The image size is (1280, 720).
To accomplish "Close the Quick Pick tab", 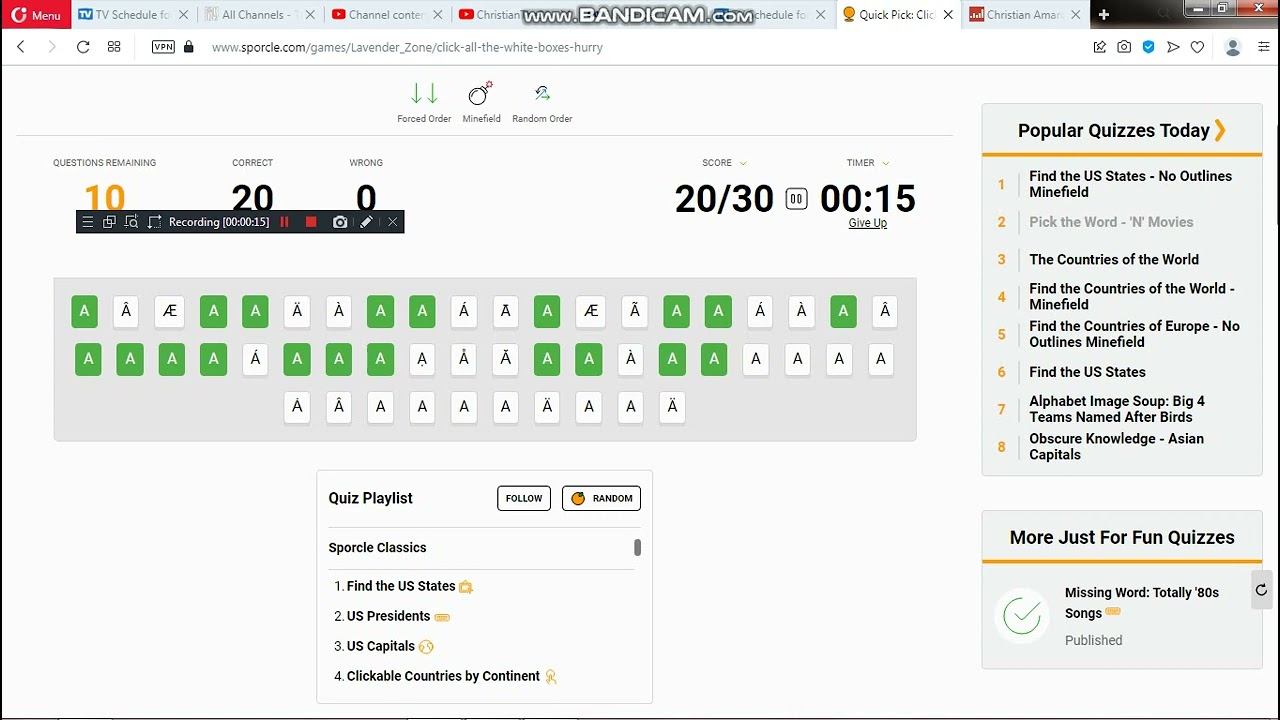I will coord(948,15).
